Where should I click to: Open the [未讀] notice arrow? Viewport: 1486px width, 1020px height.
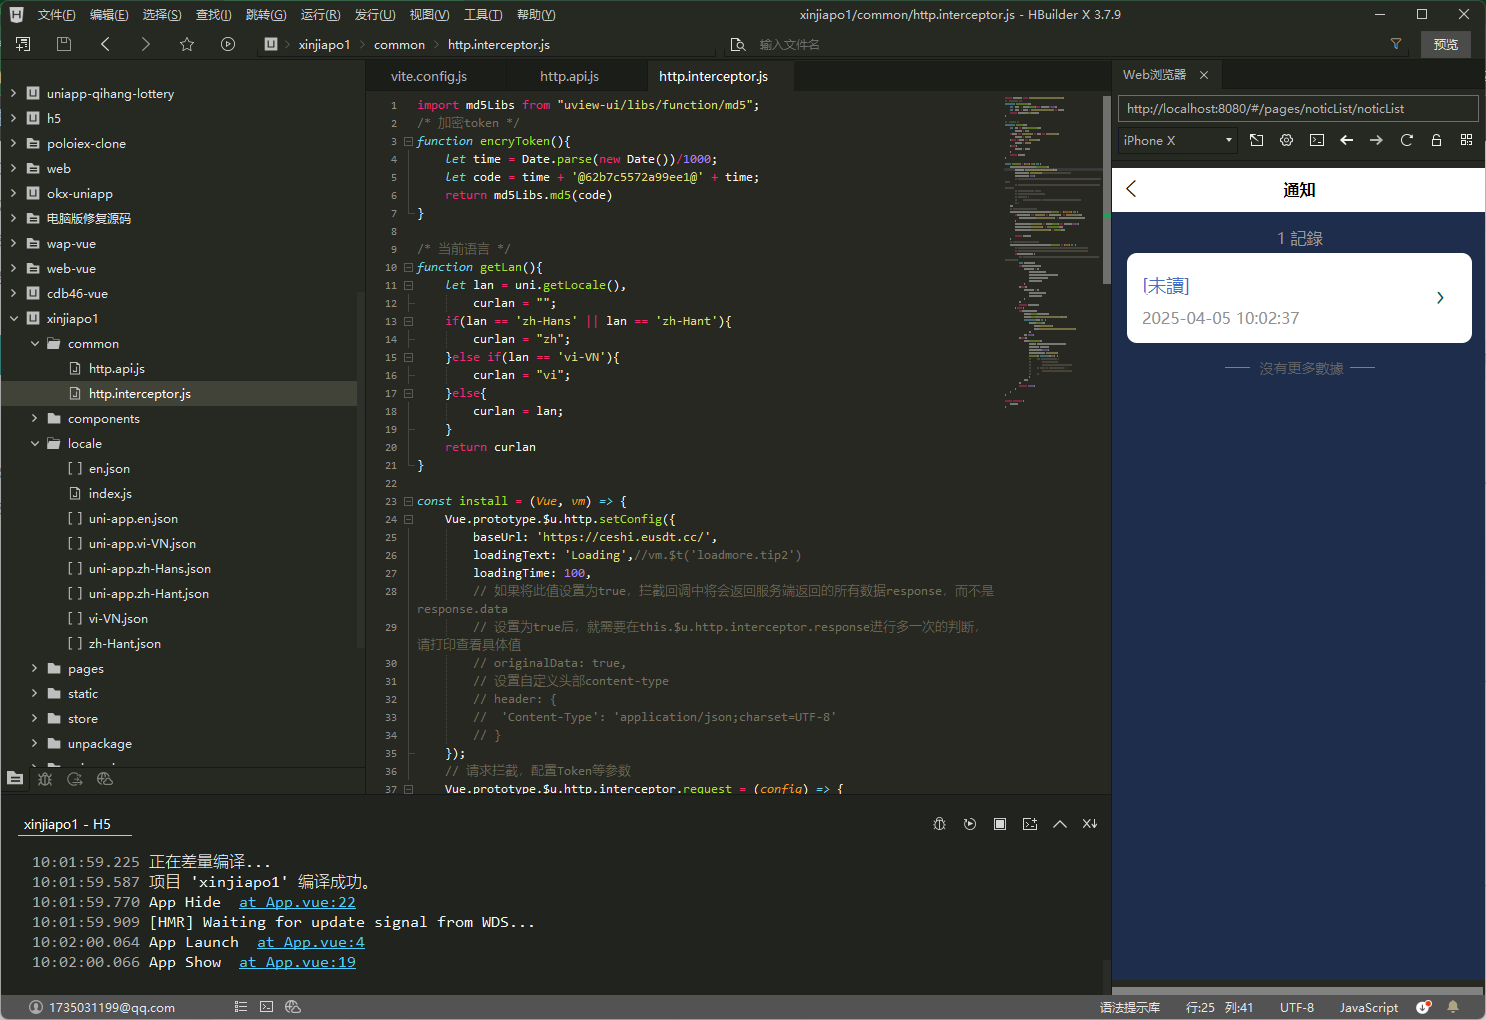click(1440, 298)
